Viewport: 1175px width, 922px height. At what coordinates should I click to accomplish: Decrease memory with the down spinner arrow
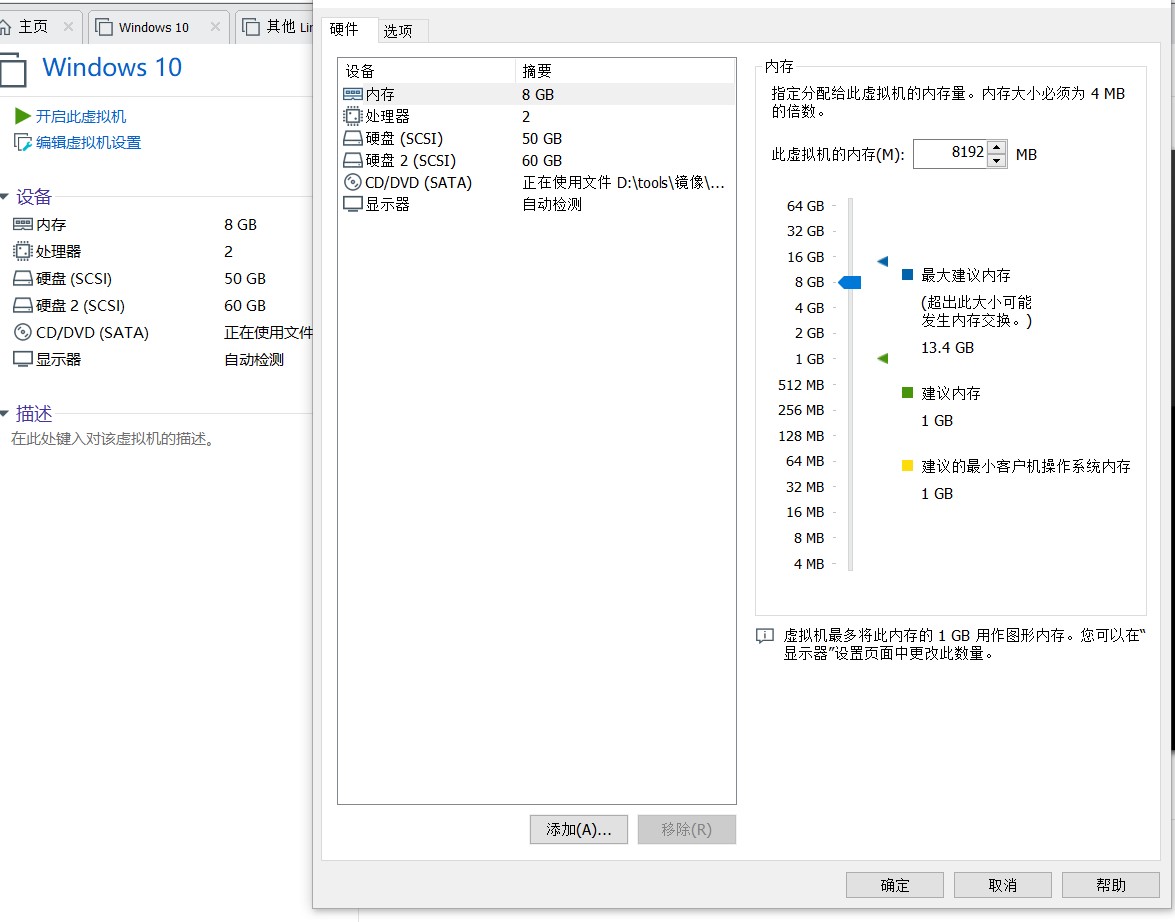pyautogui.click(x=997, y=160)
